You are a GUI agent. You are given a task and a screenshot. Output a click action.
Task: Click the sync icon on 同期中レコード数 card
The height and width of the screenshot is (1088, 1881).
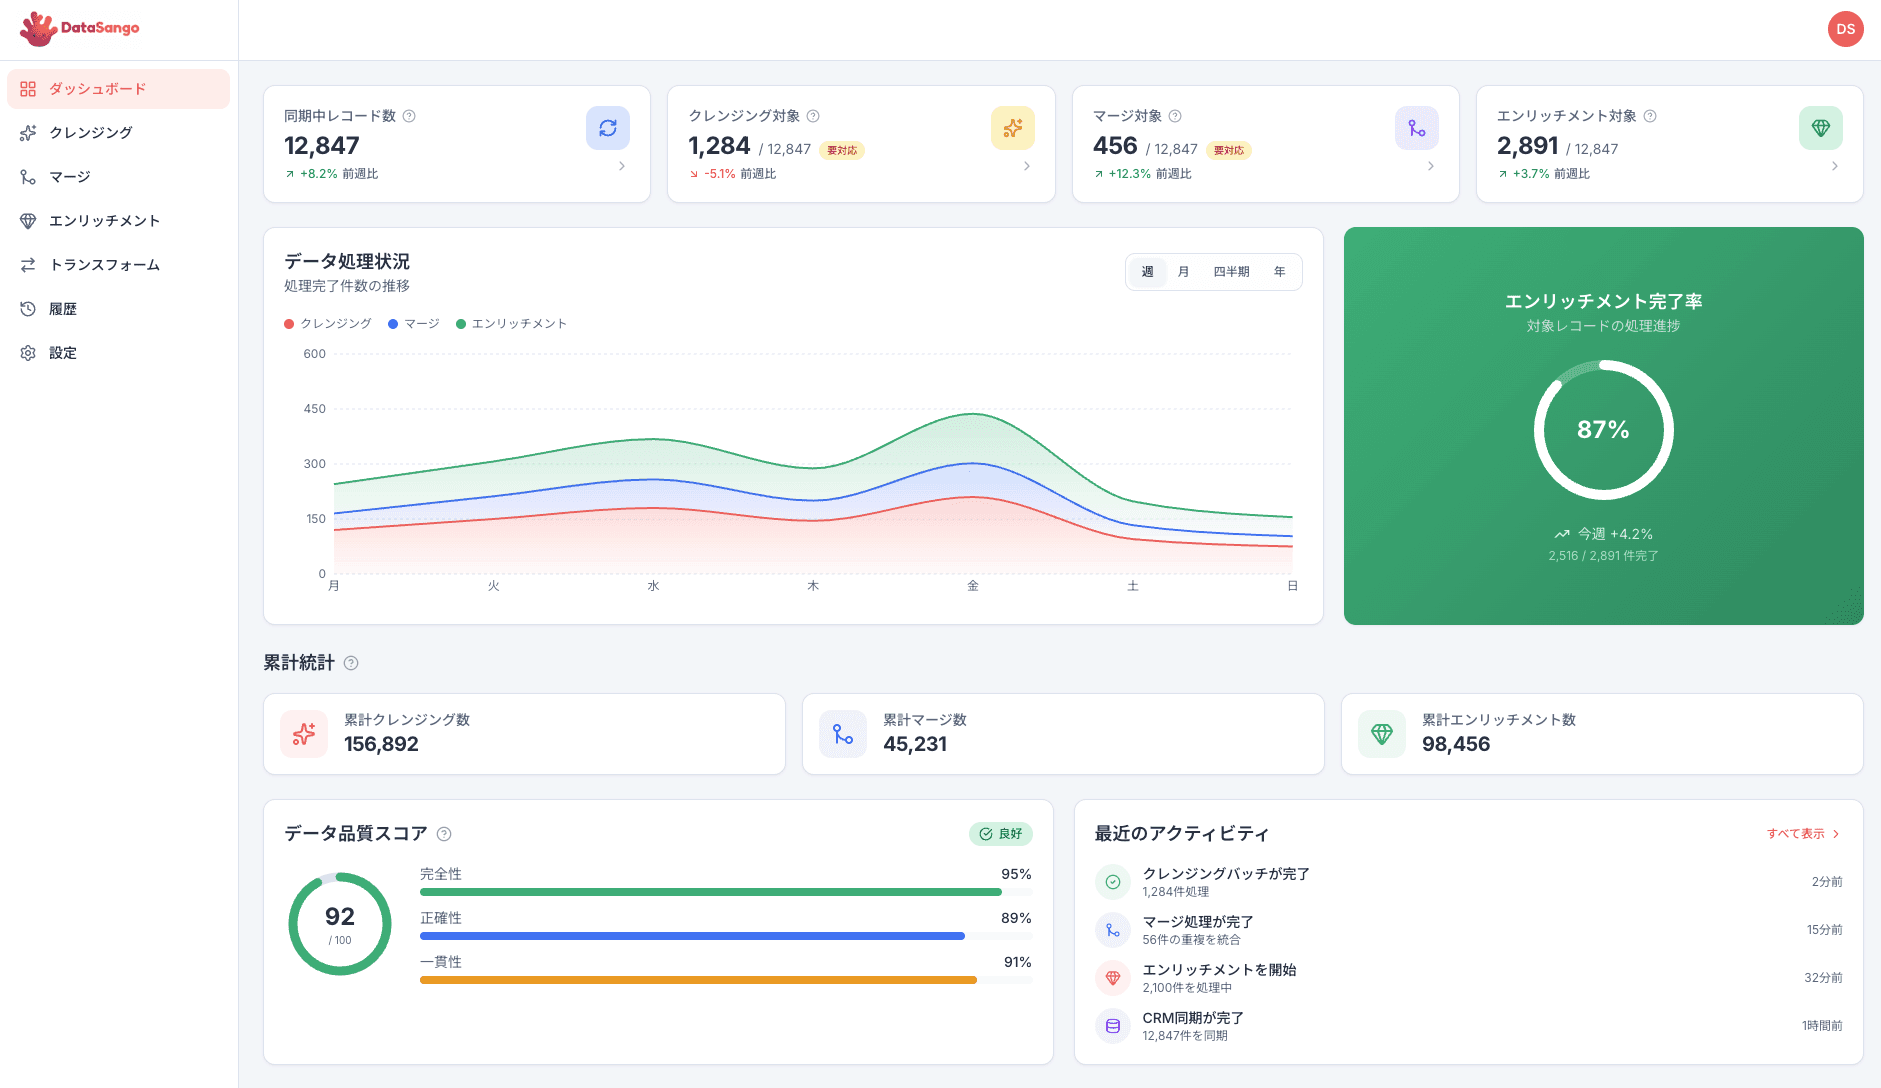point(608,128)
